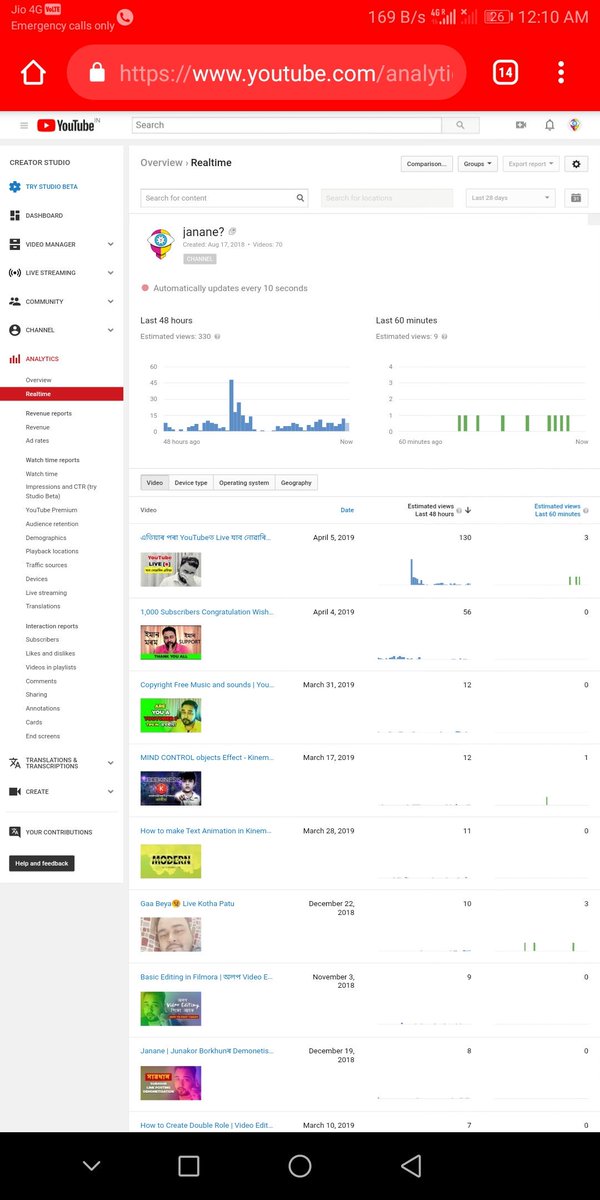
Task: Open the date range calendar icon
Action: 575,198
